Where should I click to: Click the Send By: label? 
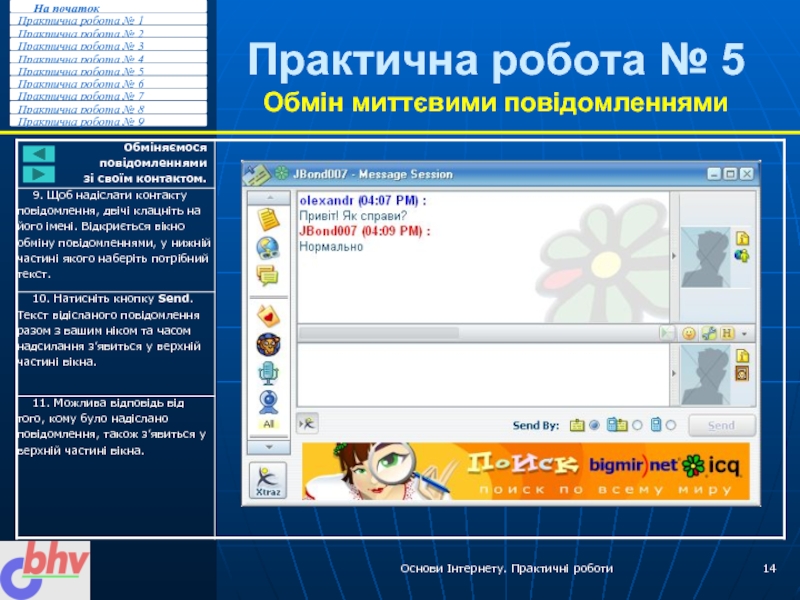pos(536,426)
